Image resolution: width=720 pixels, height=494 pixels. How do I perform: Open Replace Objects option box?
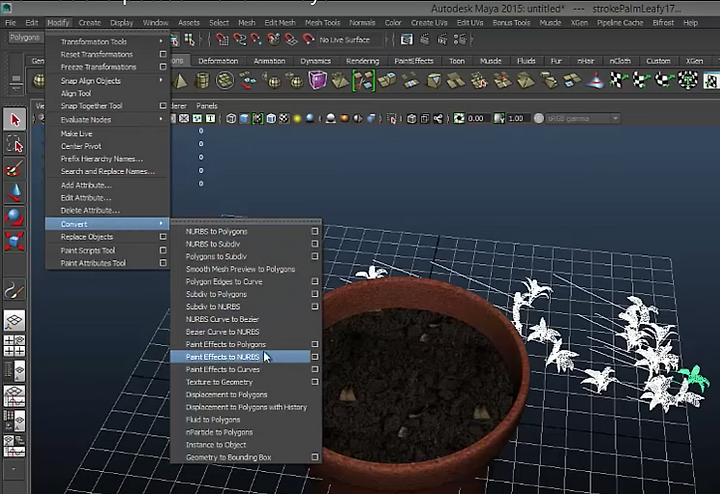(163, 237)
